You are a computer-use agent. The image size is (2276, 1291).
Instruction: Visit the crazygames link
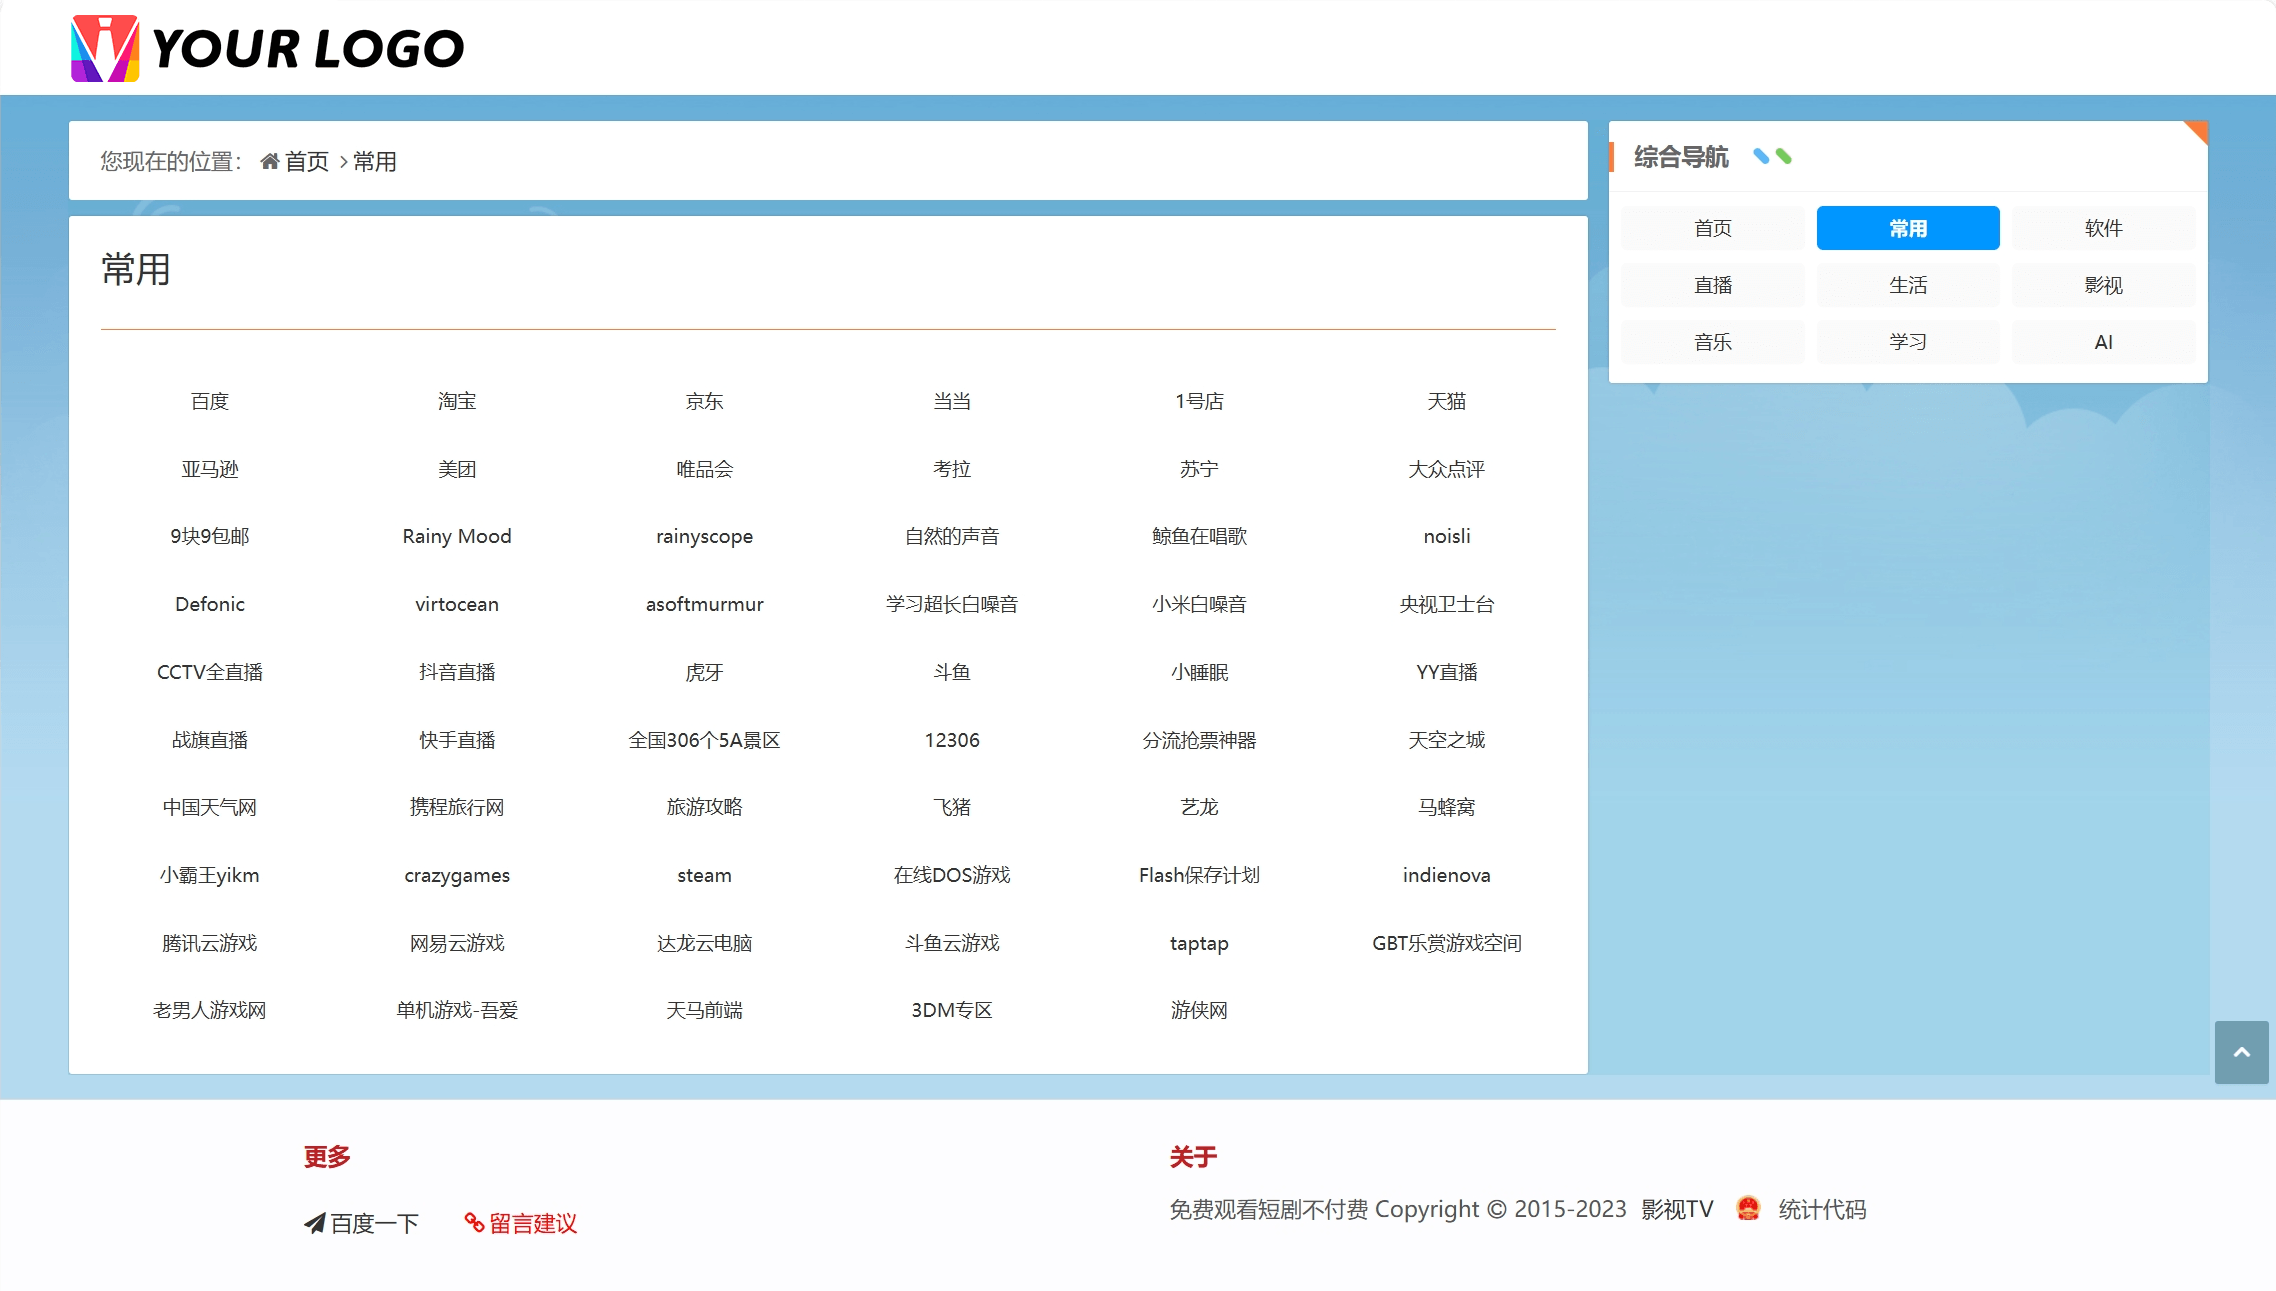coord(457,875)
